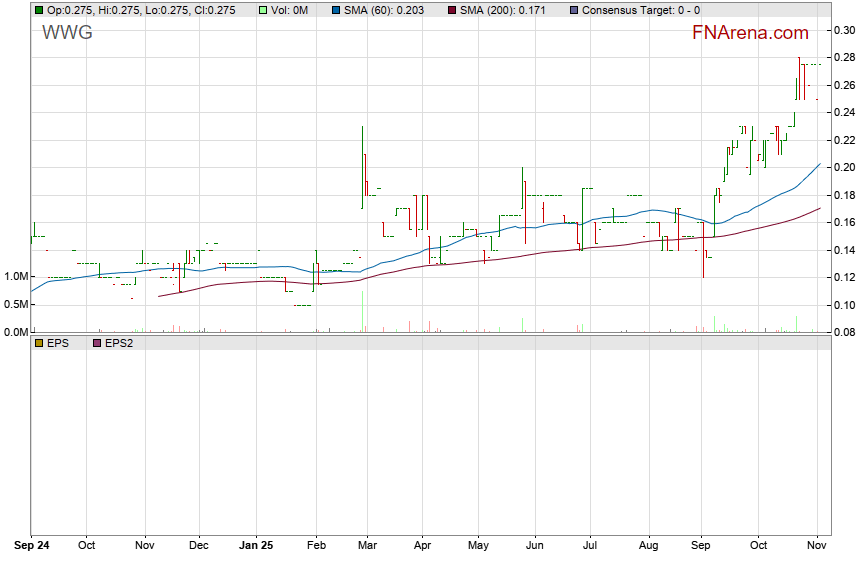Click the dark red SMA (200) legend swatch

[x=451, y=10]
